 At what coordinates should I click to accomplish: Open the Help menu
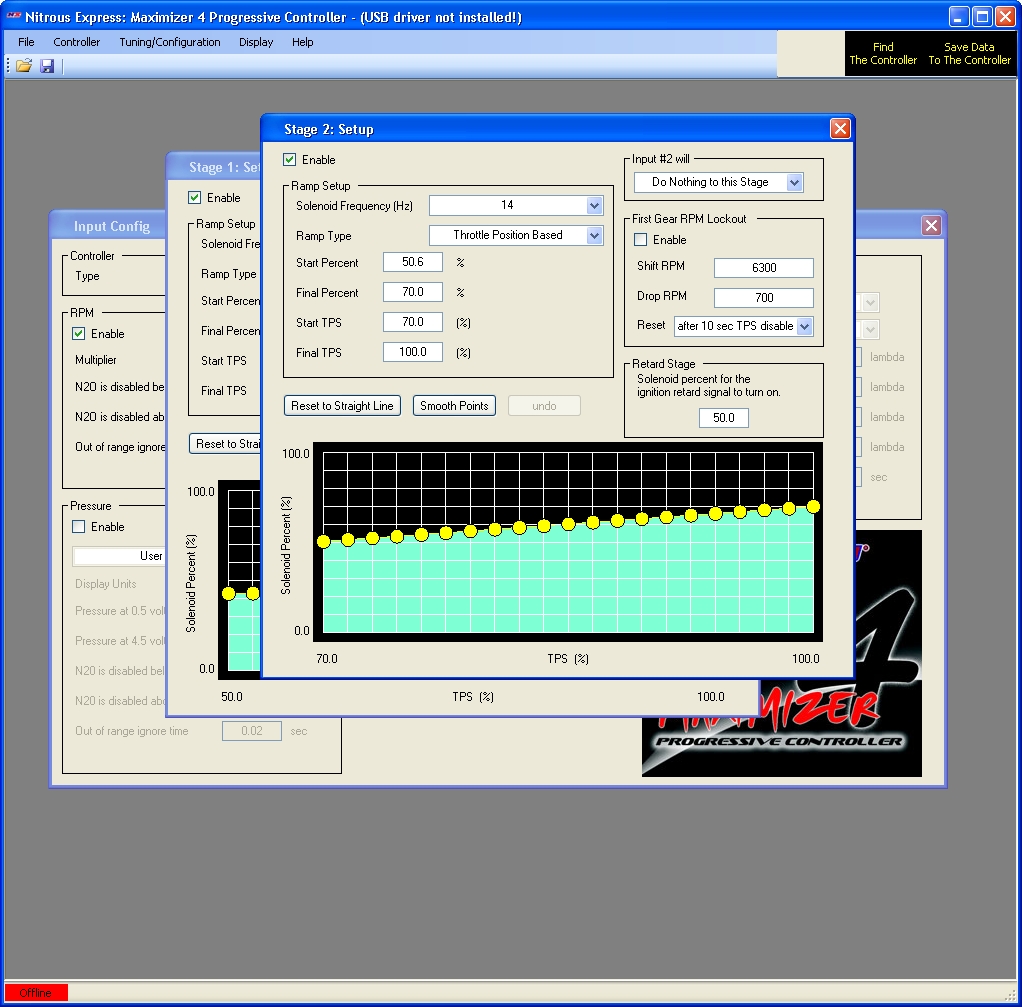point(302,42)
